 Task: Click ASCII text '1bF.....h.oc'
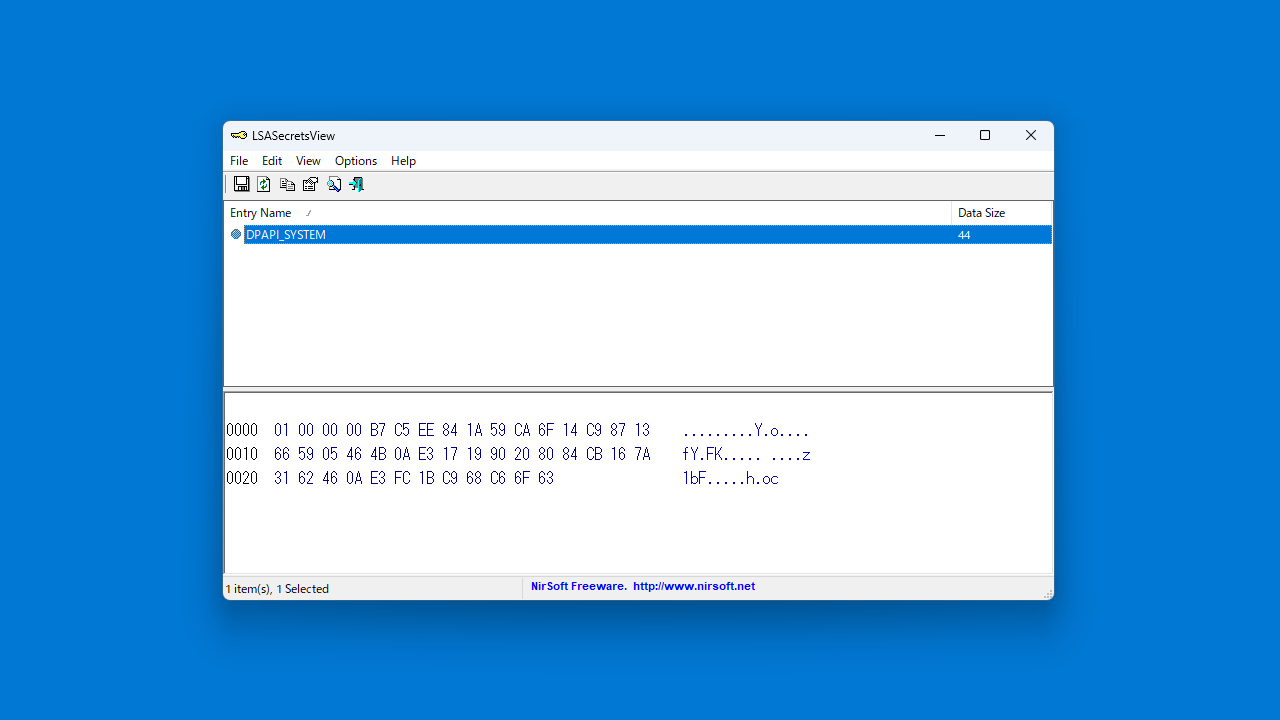click(730, 479)
